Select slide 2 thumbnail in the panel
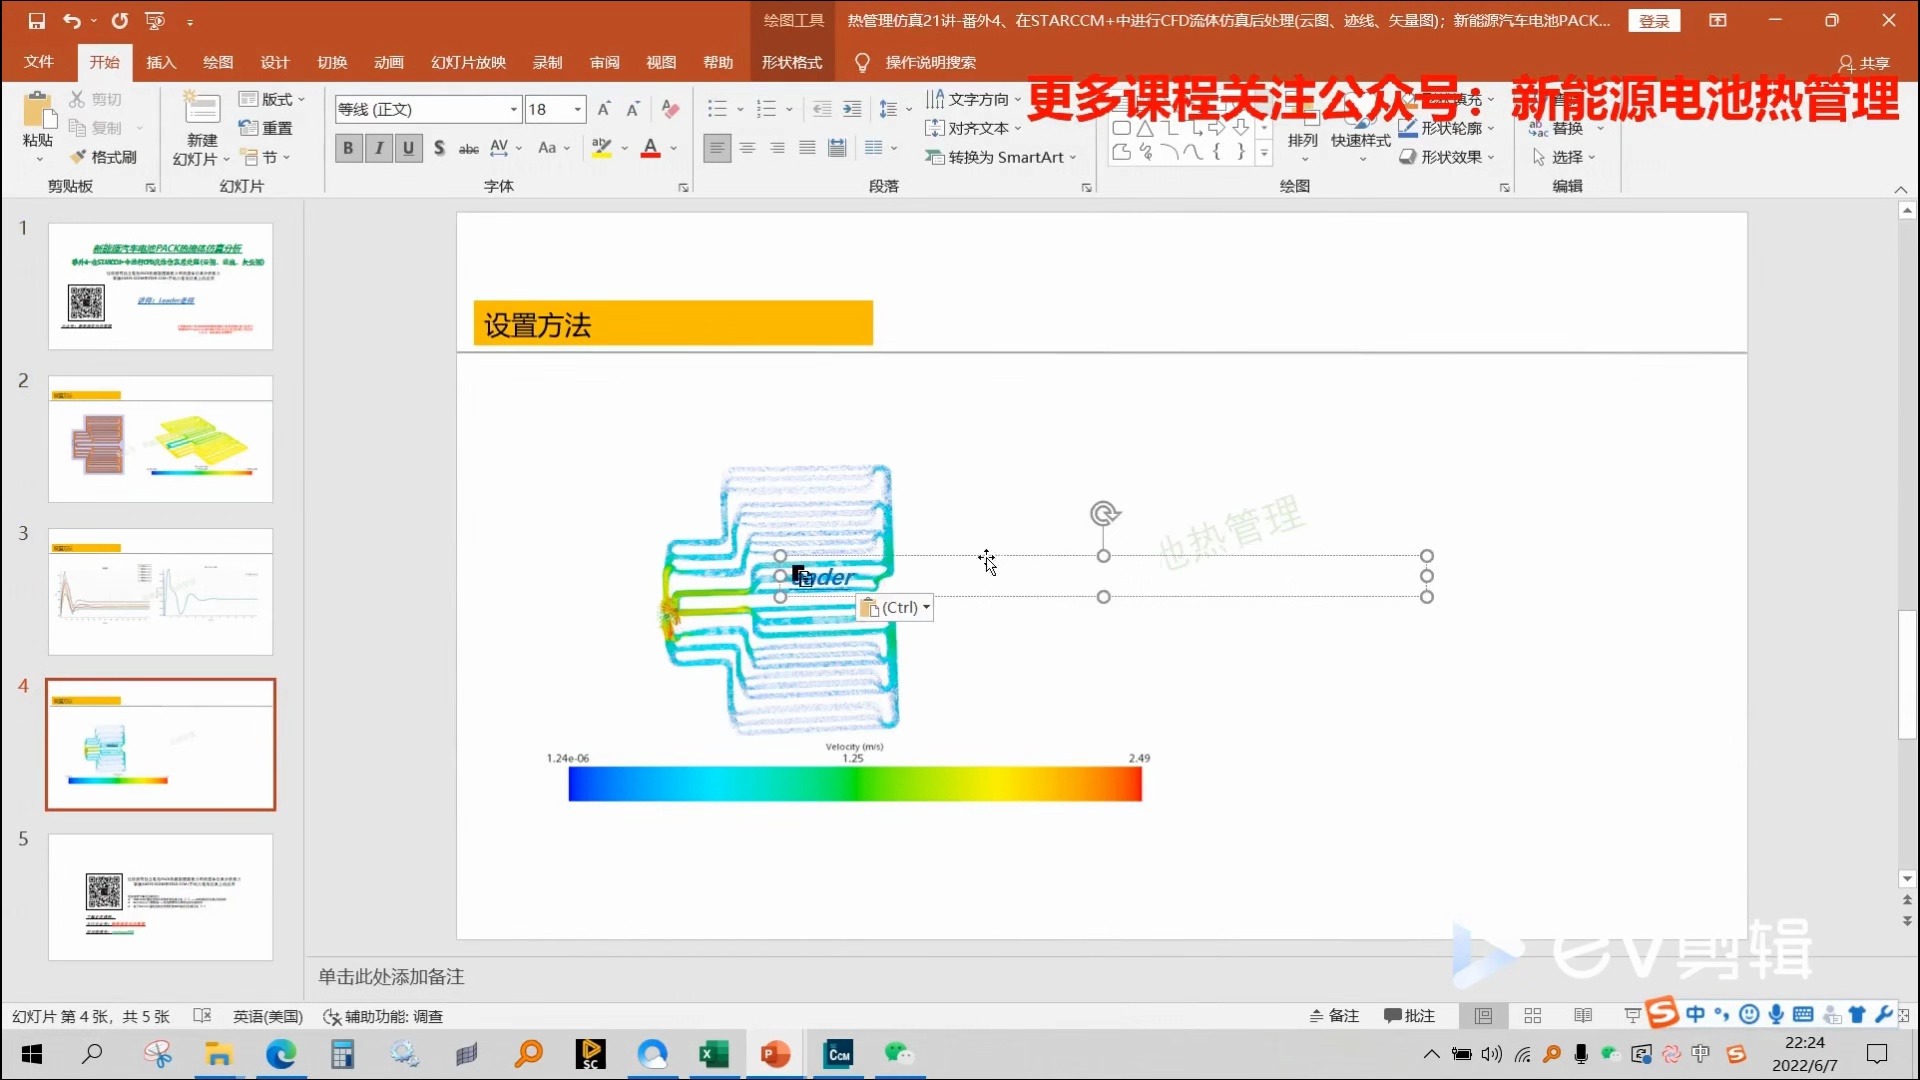1920x1080 pixels. coord(160,437)
